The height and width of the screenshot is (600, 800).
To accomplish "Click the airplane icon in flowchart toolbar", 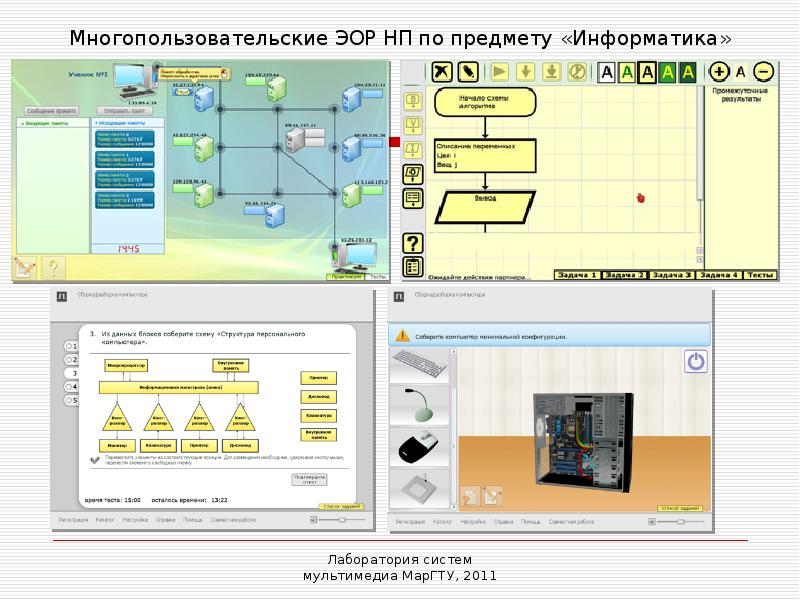I will click(440, 72).
